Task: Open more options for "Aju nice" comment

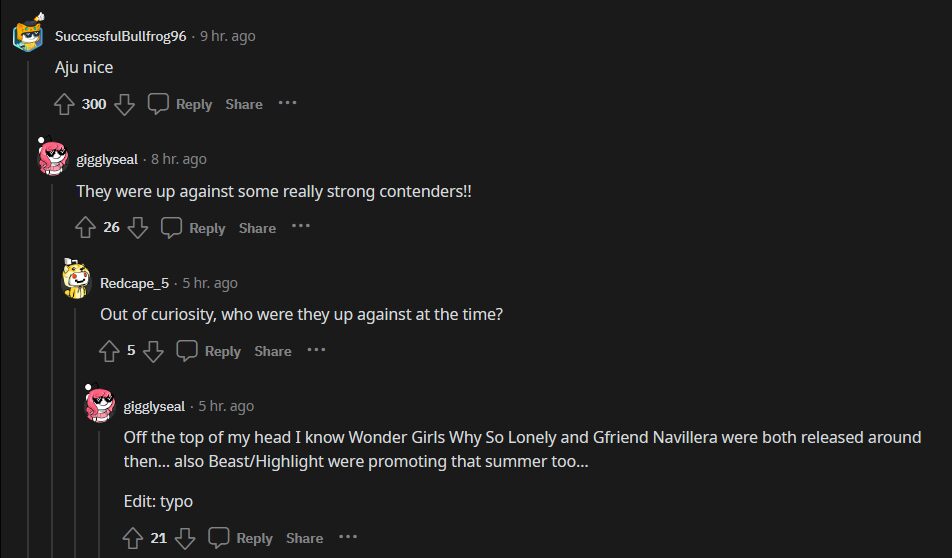Action: point(287,103)
